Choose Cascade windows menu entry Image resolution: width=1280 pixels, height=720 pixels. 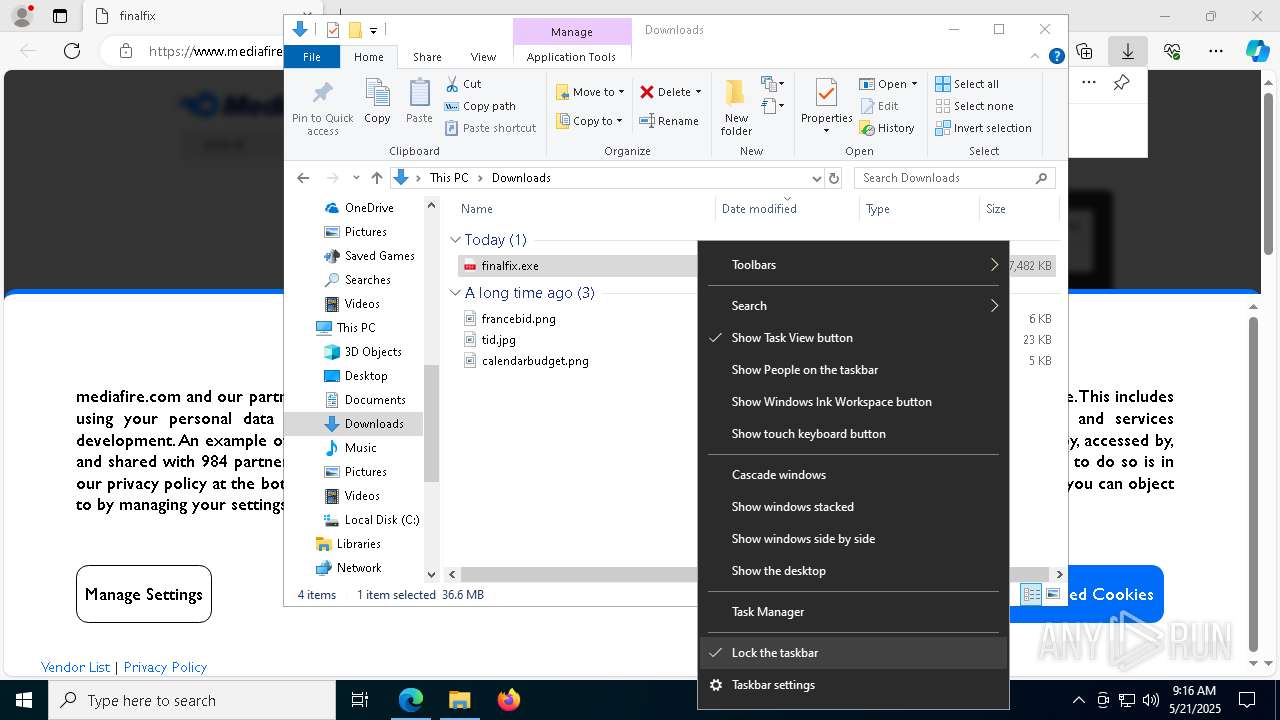[853, 475]
